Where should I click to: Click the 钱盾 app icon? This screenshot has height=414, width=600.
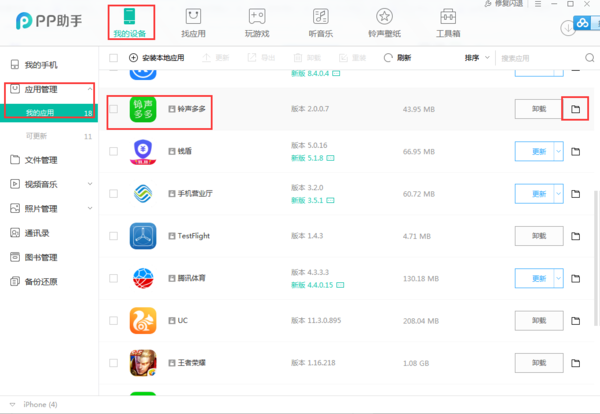[x=143, y=152]
